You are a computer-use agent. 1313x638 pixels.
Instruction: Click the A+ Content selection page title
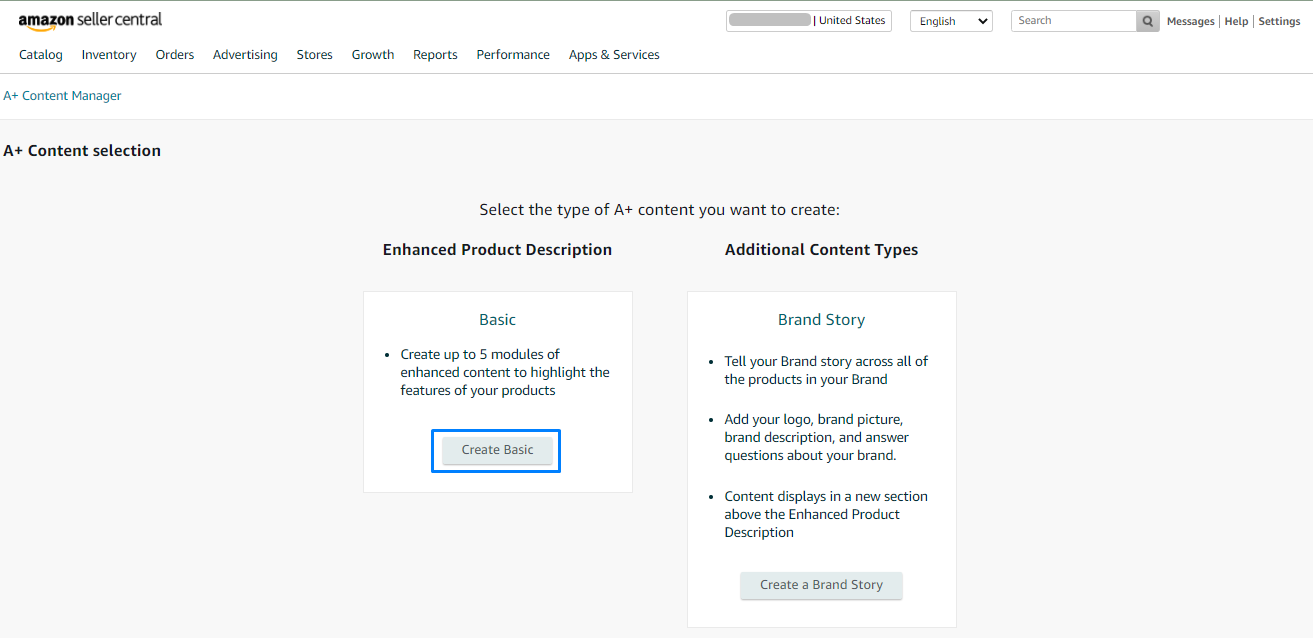82,151
